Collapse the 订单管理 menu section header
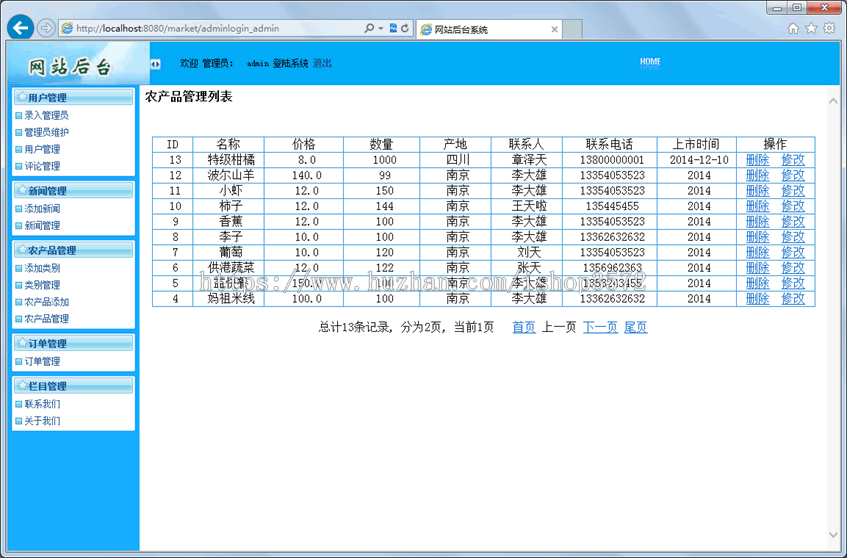The width and height of the screenshot is (847, 558). [73, 344]
